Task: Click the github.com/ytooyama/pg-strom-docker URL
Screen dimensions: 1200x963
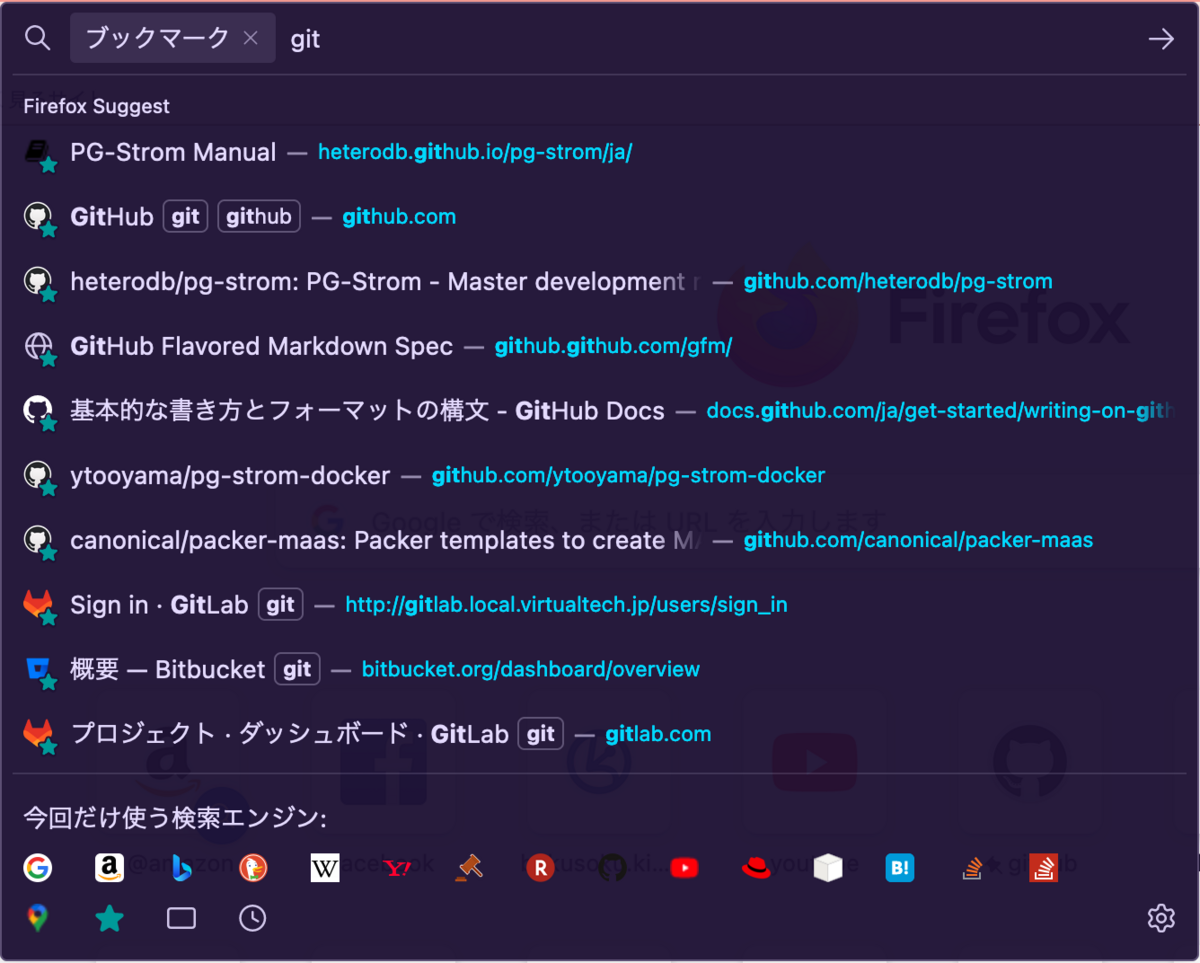Action: coord(628,475)
